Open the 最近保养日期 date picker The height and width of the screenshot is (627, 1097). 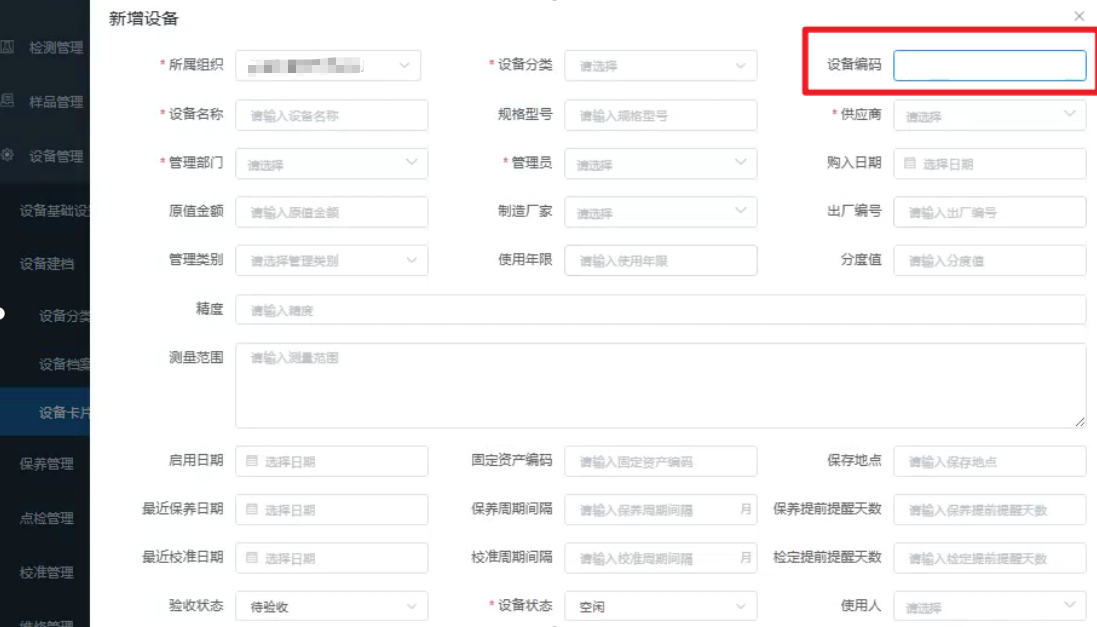click(x=332, y=509)
